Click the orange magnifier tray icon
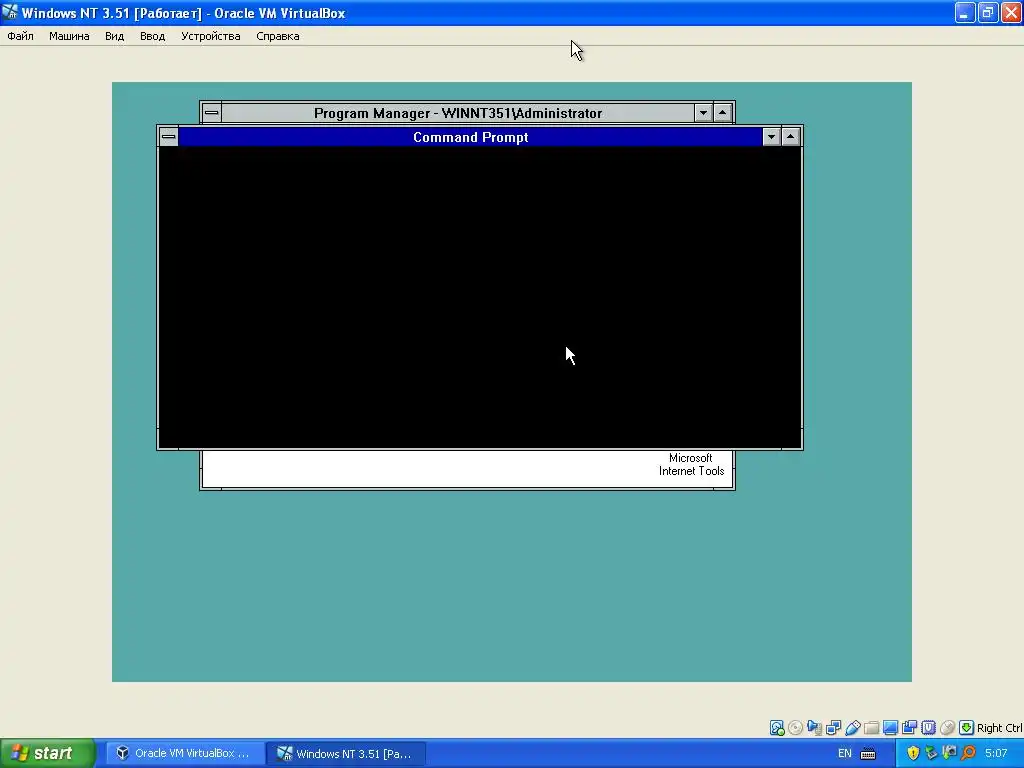The width and height of the screenshot is (1024, 768). 968,753
